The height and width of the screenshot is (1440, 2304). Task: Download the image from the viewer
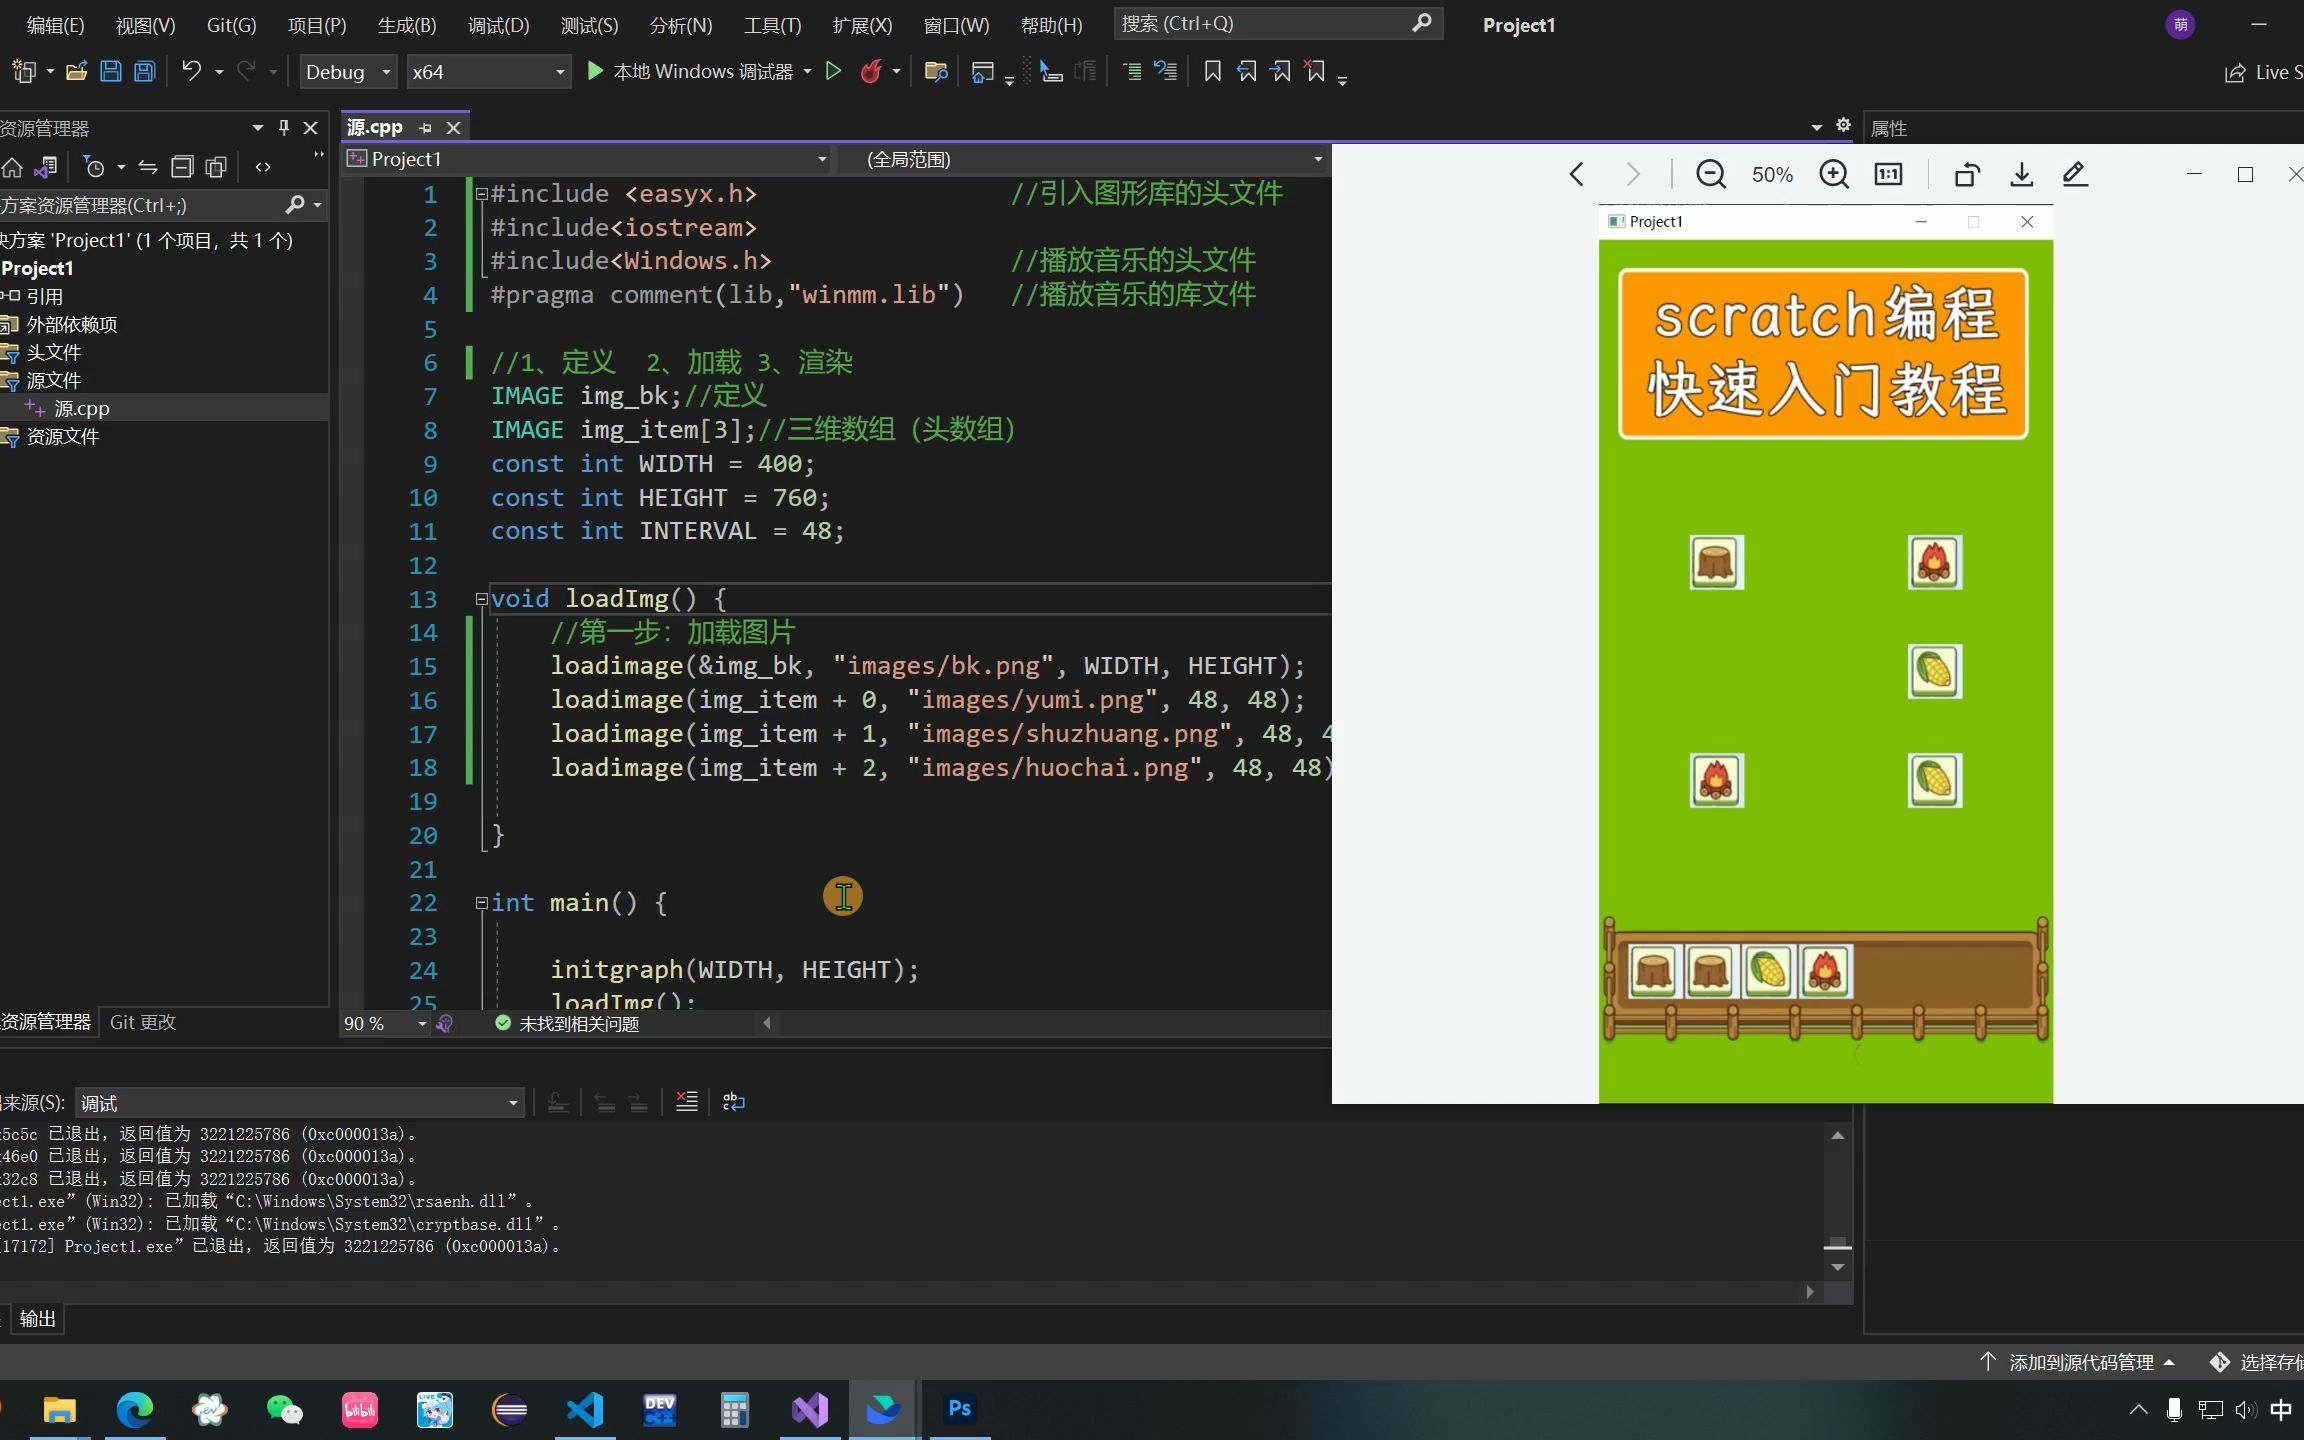pyautogui.click(x=2021, y=175)
